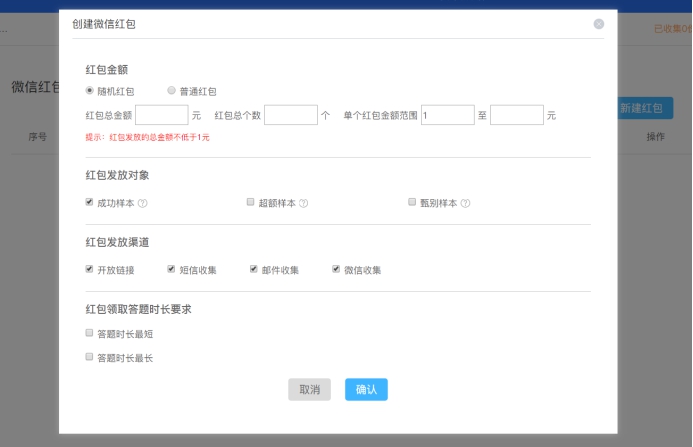
Task: Click the 操作 column header in background table
Action: pyautogui.click(x=655, y=137)
